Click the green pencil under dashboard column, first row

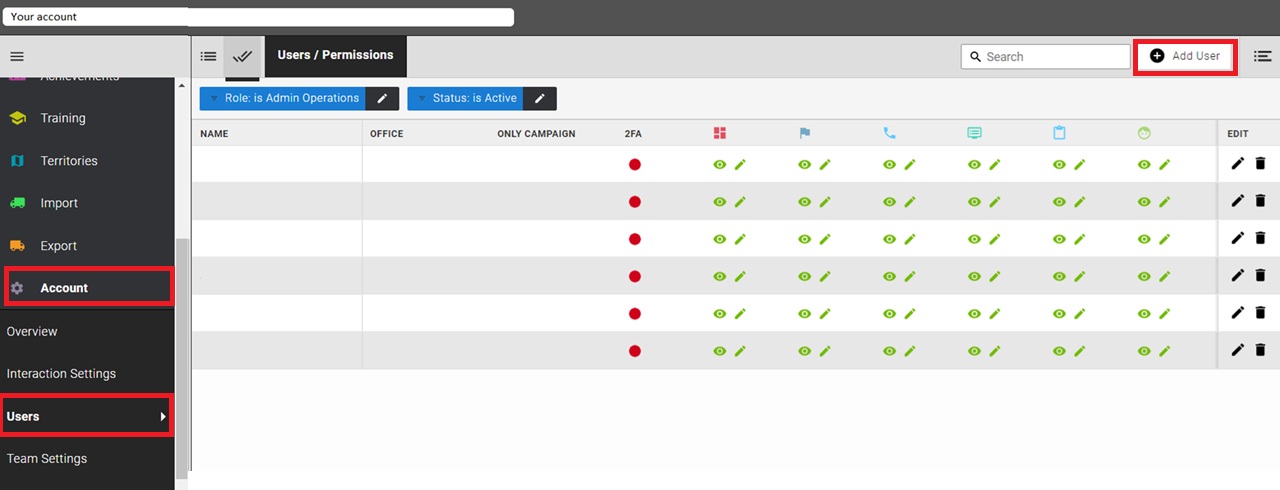pyautogui.click(x=740, y=164)
